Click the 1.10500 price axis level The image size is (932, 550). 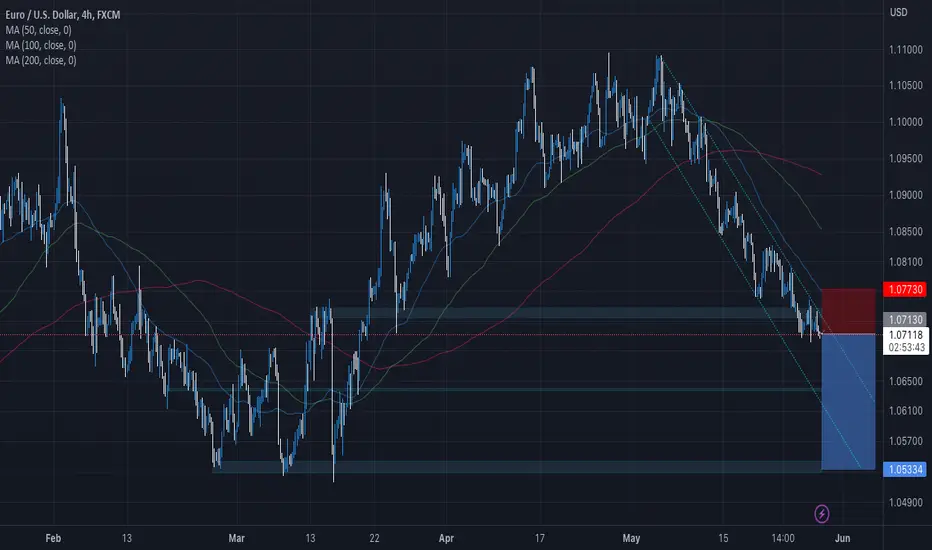click(906, 86)
